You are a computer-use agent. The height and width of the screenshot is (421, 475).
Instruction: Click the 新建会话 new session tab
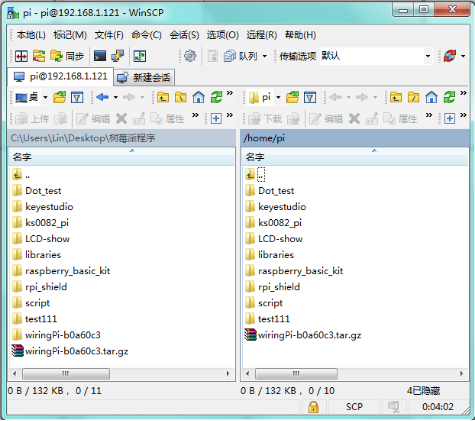point(144,78)
